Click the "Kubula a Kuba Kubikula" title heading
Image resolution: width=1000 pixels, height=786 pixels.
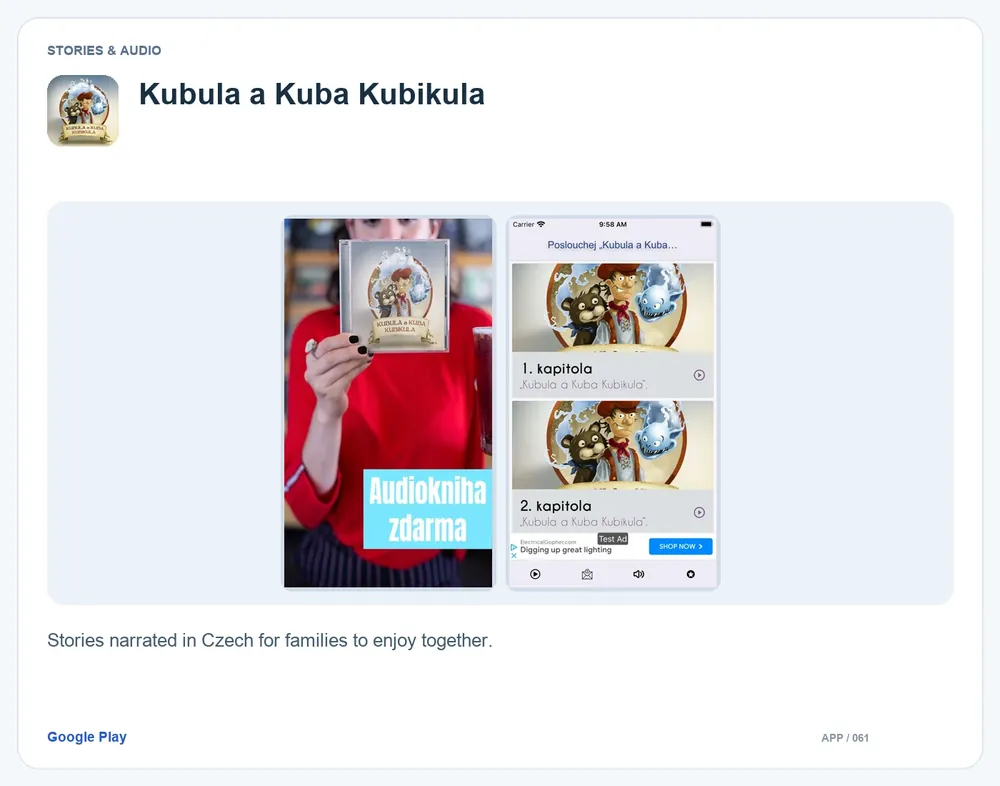point(312,94)
